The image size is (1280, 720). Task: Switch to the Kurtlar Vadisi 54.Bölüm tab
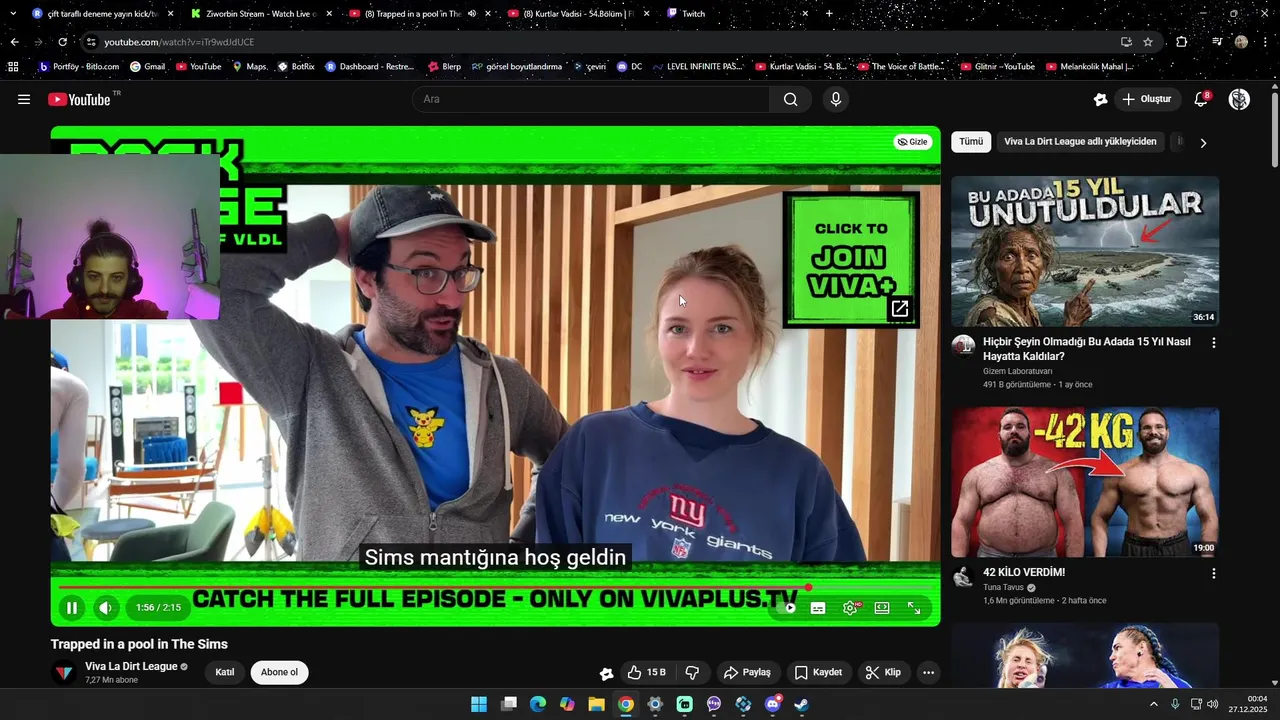point(578,14)
